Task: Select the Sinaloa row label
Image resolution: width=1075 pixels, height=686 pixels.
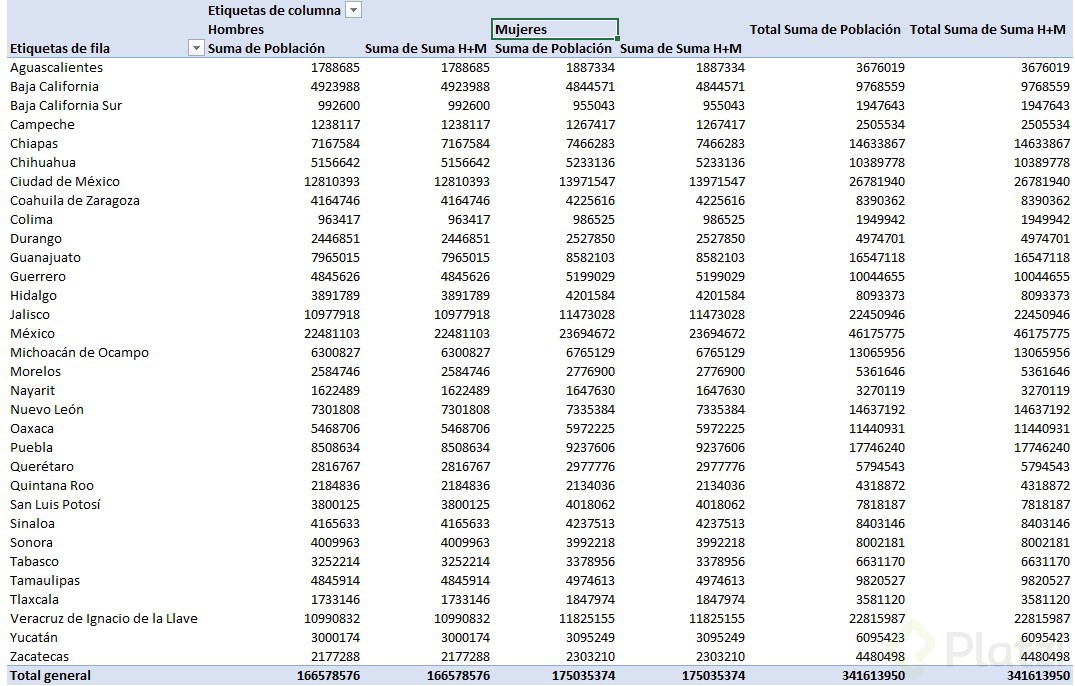Action: pyautogui.click(x=32, y=524)
